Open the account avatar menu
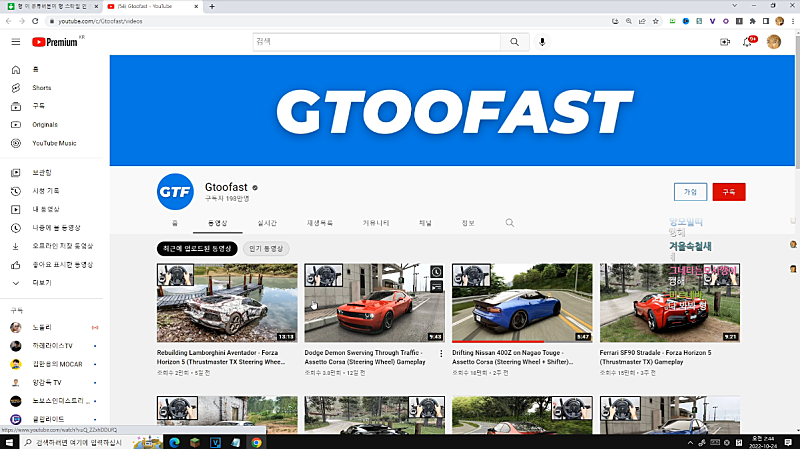800x449 pixels. (x=774, y=42)
